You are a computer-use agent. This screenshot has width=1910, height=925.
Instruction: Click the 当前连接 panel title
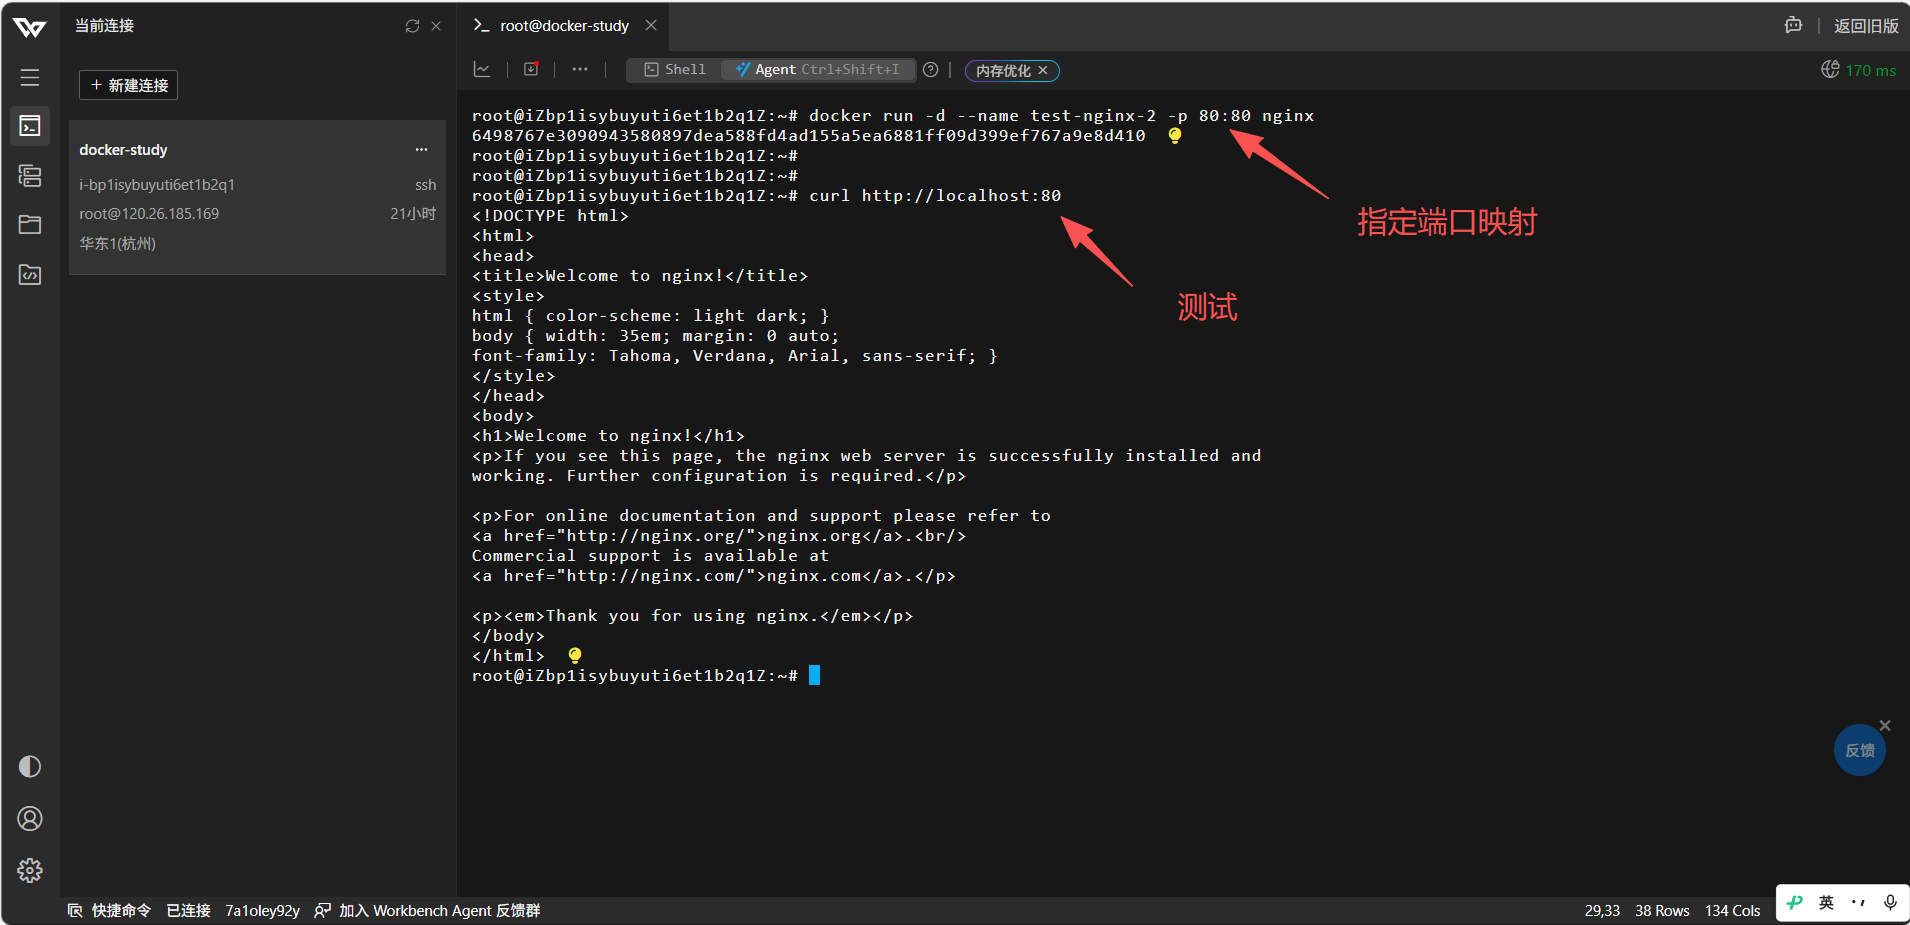104,26
